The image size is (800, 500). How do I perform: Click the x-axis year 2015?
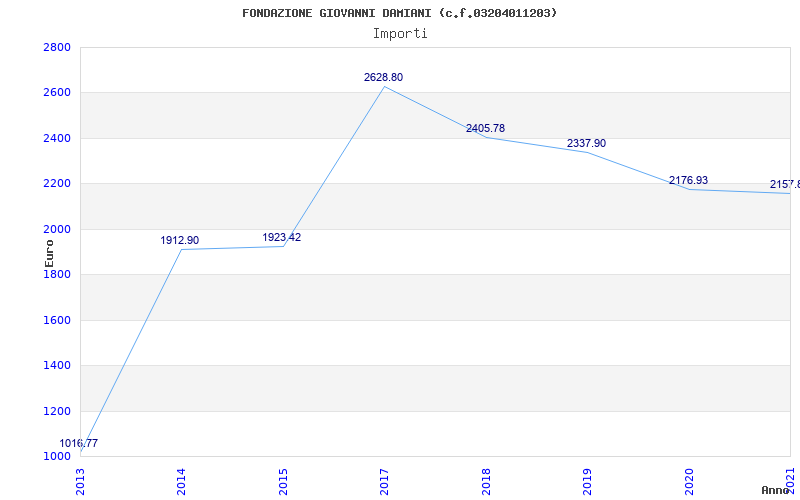[x=283, y=482]
